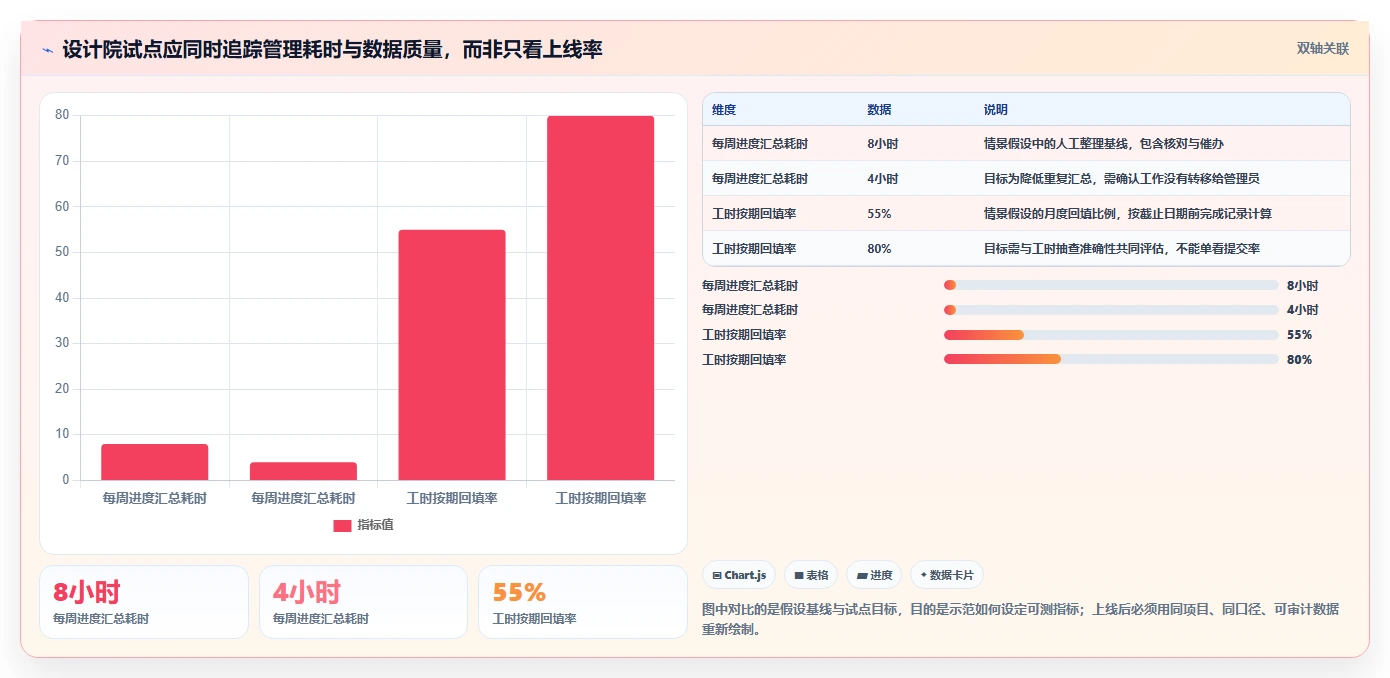This screenshot has width=1390, height=678.
Task: Click the 双轴关联 tag in the header
Action: point(1323,49)
